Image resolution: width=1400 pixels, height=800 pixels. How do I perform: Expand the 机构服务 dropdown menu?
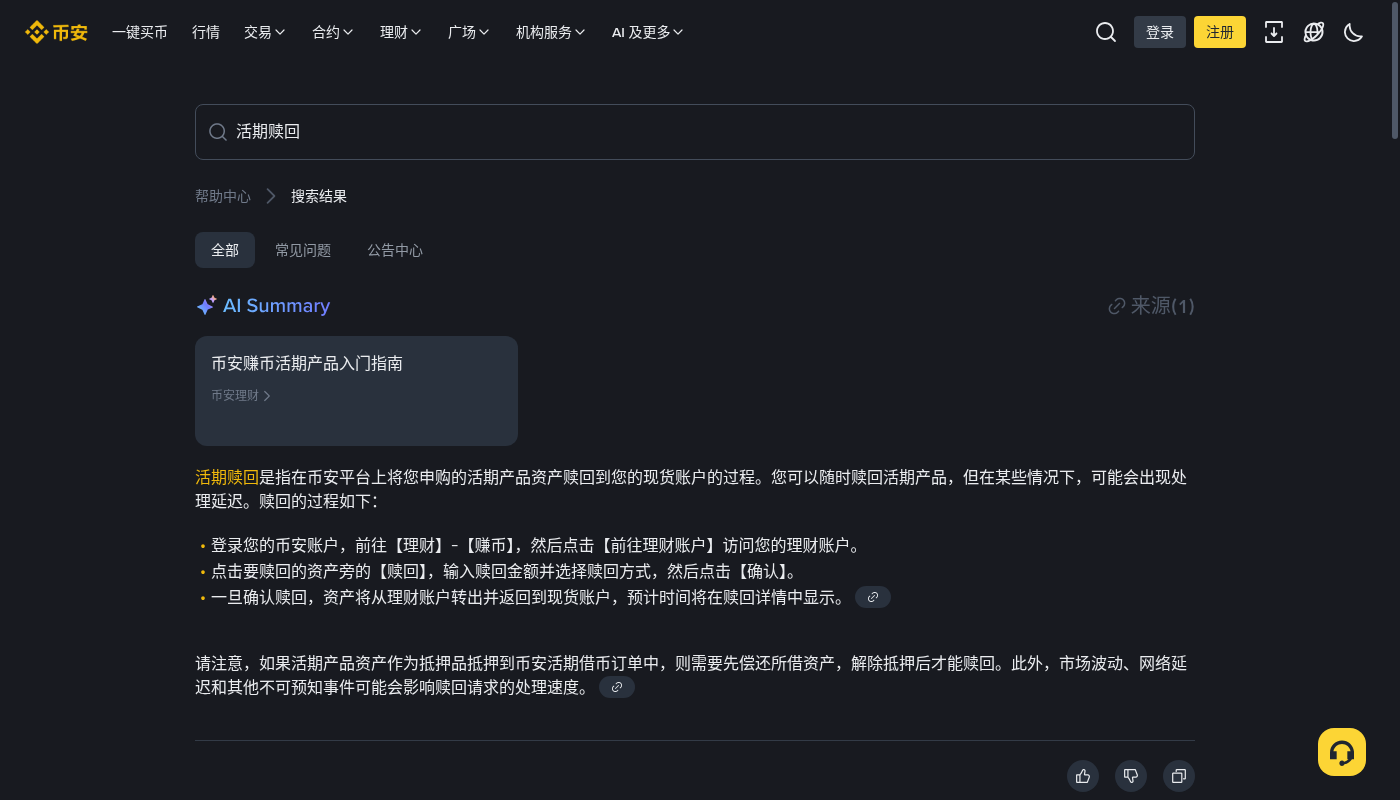[551, 32]
